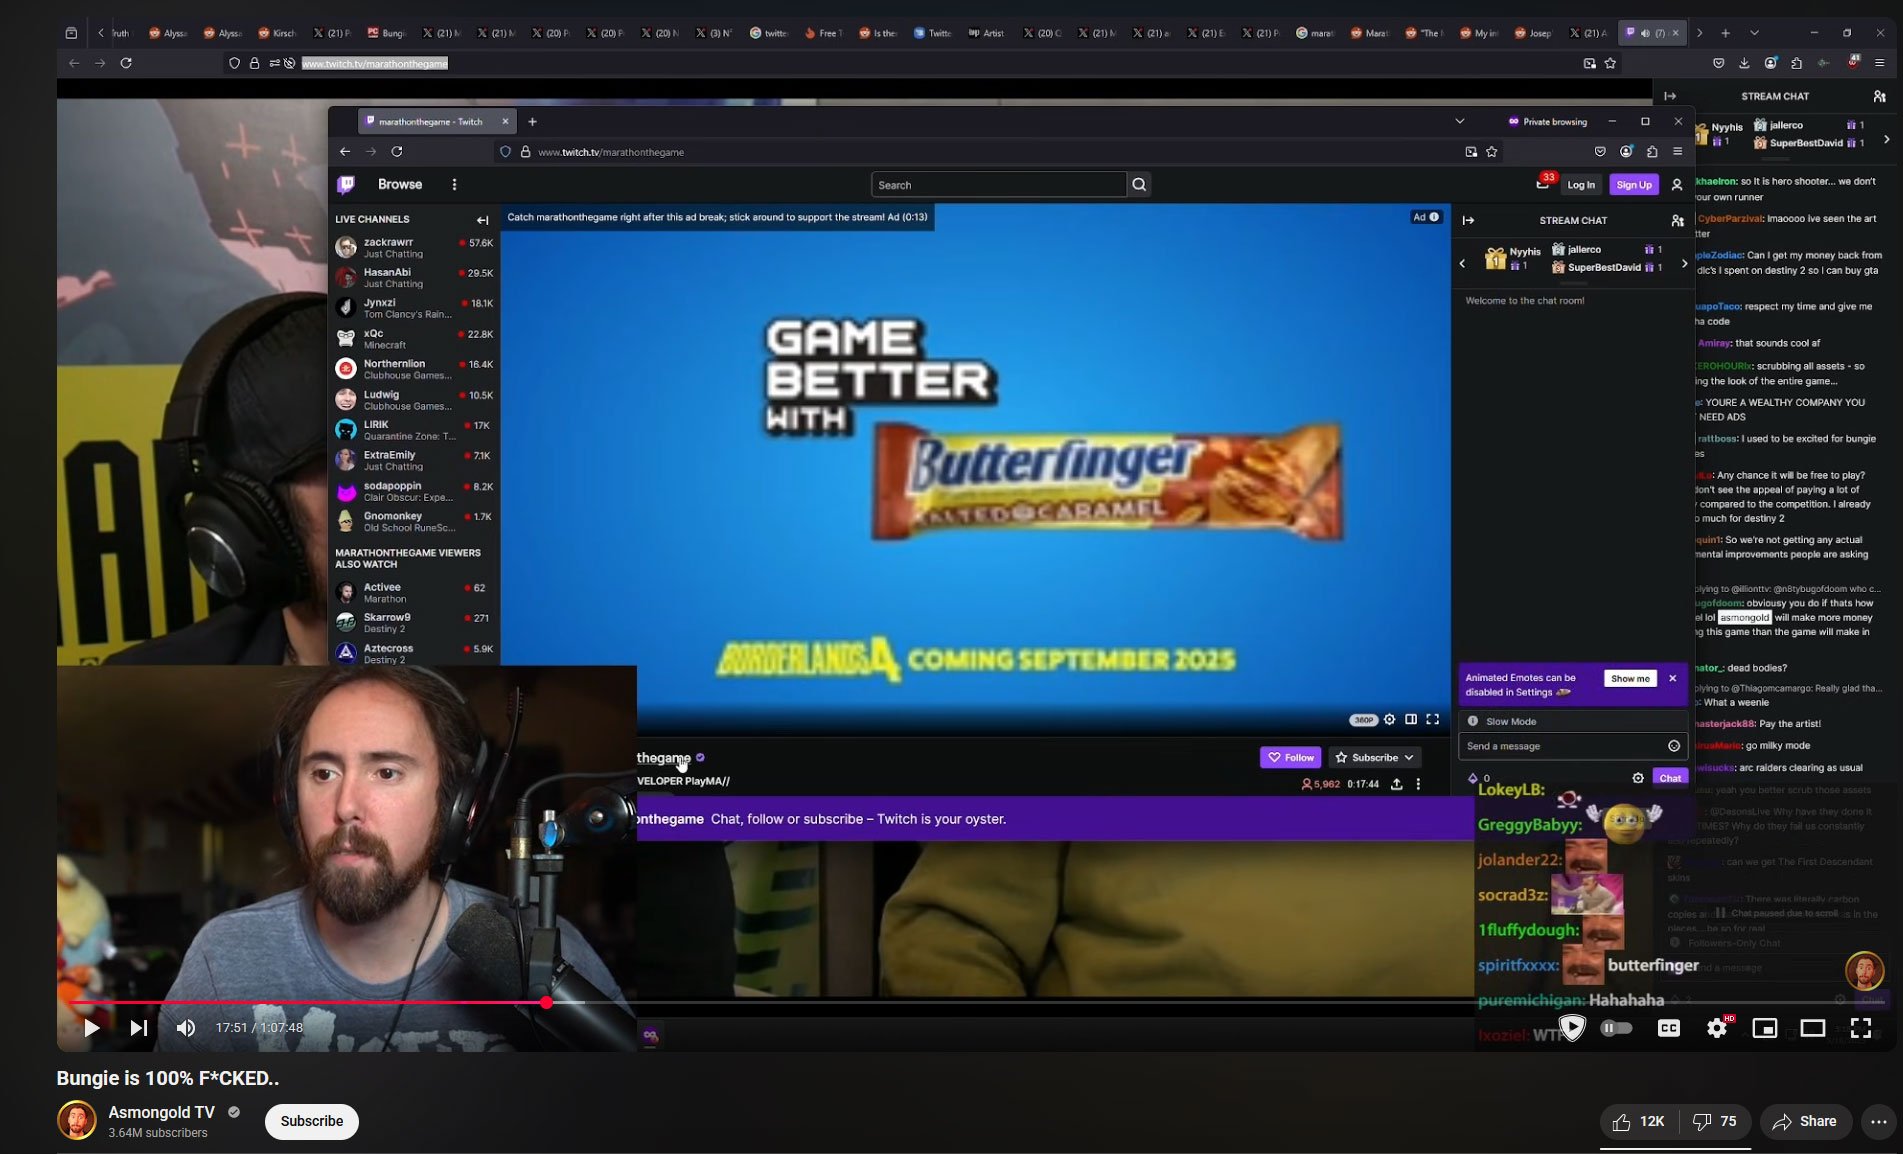1903x1154 pixels.
Task: Open the xQc channel in Live Channels
Action: point(415,338)
